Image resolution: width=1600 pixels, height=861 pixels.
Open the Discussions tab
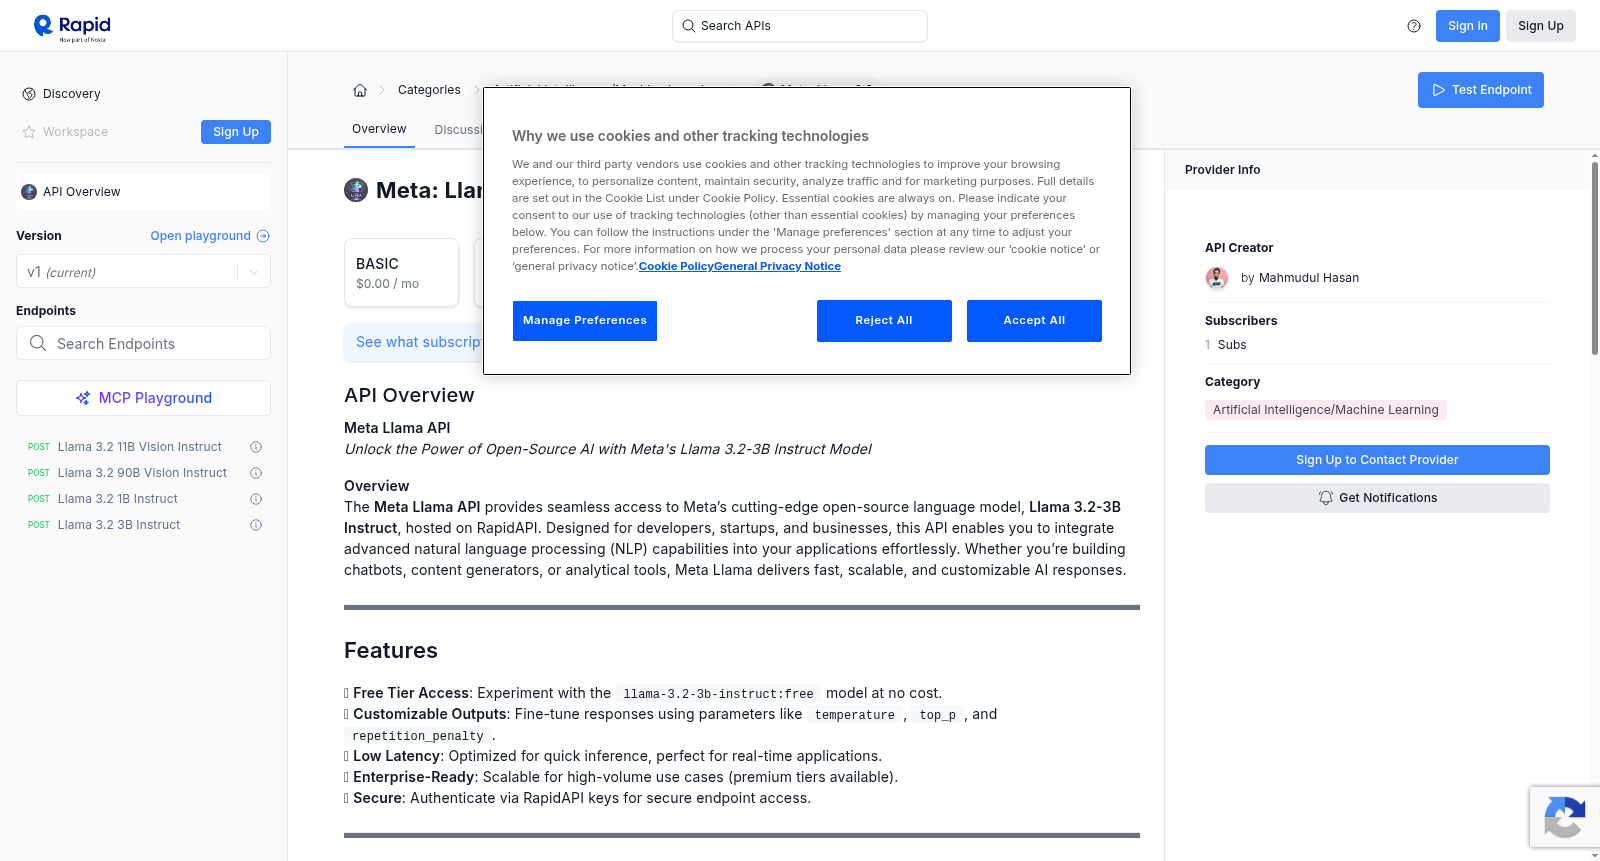[x=458, y=130]
